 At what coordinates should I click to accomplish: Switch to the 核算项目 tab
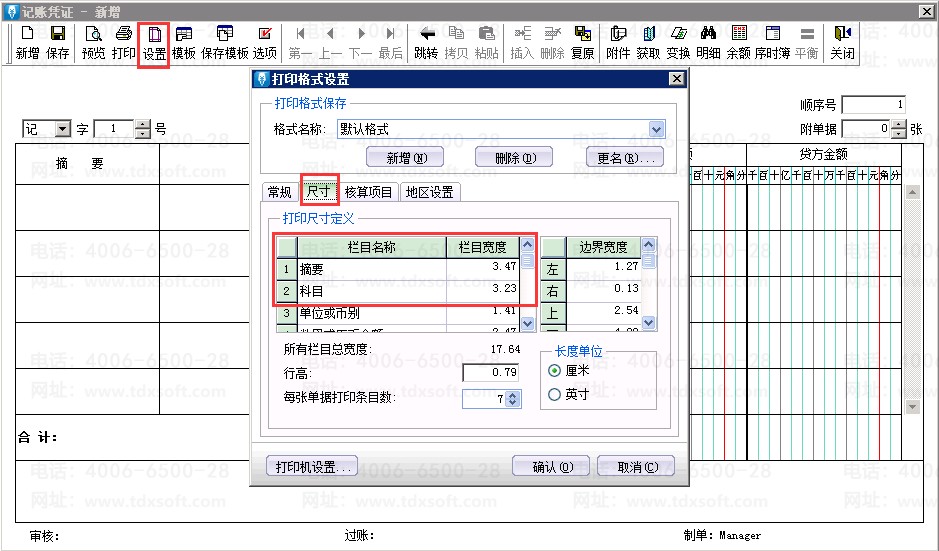pos(369,192)
